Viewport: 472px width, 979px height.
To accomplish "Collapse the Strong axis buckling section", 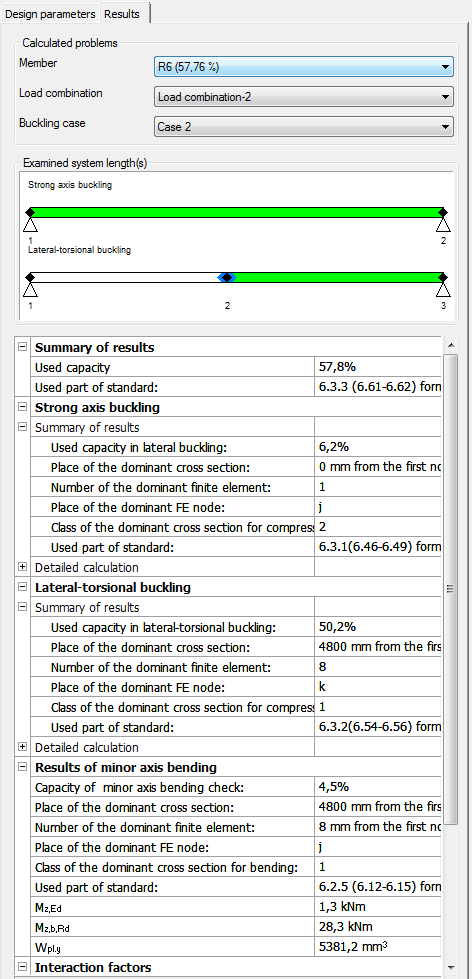I will pyautogui.click(x=23, y=407).
